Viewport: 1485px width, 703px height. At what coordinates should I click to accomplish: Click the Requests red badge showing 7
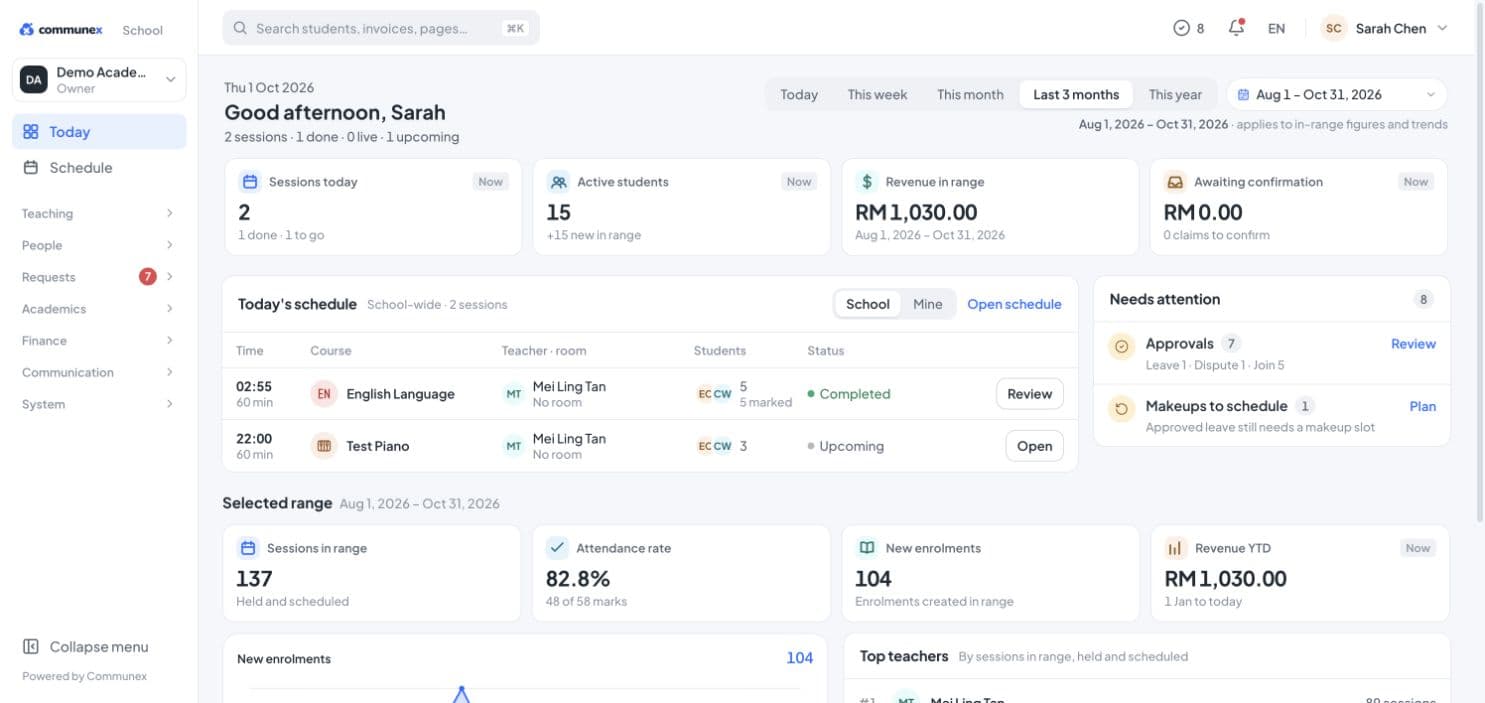pos(148,277)
